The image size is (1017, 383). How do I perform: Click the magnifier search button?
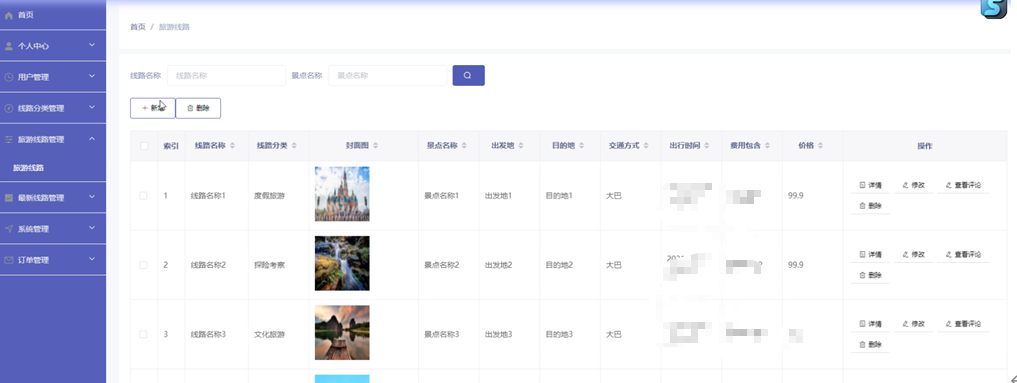[468, 75]
